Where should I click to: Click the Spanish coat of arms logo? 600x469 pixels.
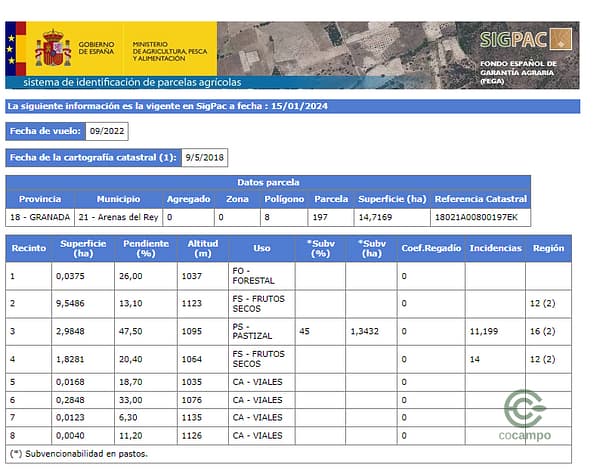coord(52,48)
